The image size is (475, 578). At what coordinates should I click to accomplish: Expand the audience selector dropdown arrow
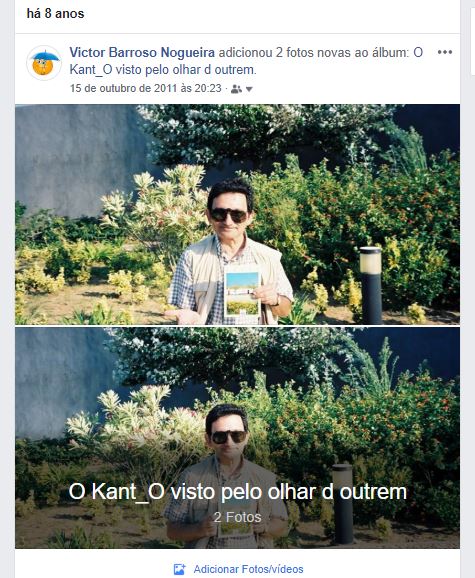click(249, 89)
